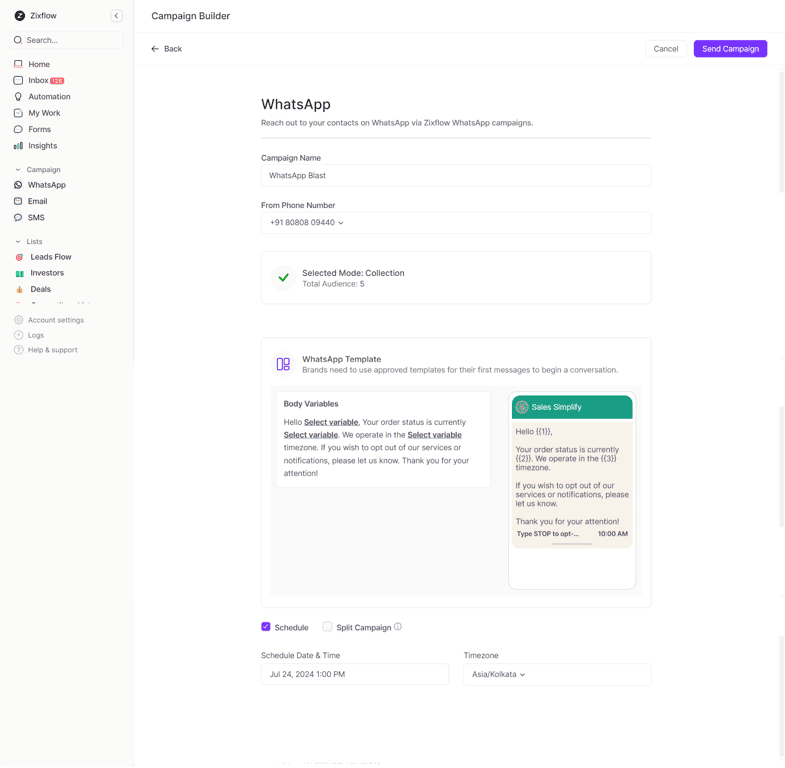Click the Automation lightbulb icon
This screenshot has width=785, height=768.
(x=18, y=97)
